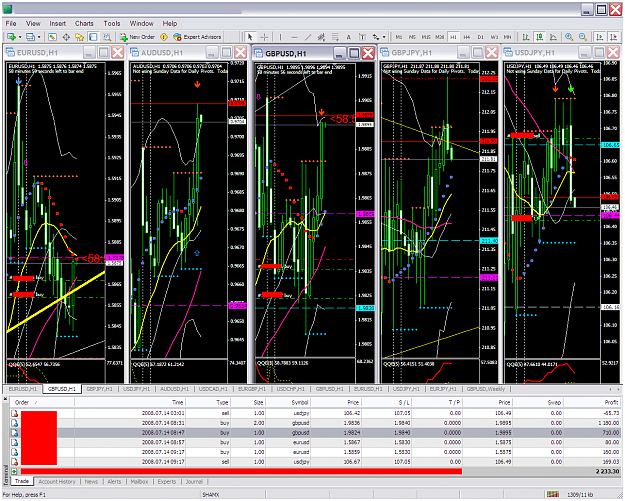This screenshot has height=501, width=625.
Task: Sort orders by the Time column header
Action: tap(130, 403)
